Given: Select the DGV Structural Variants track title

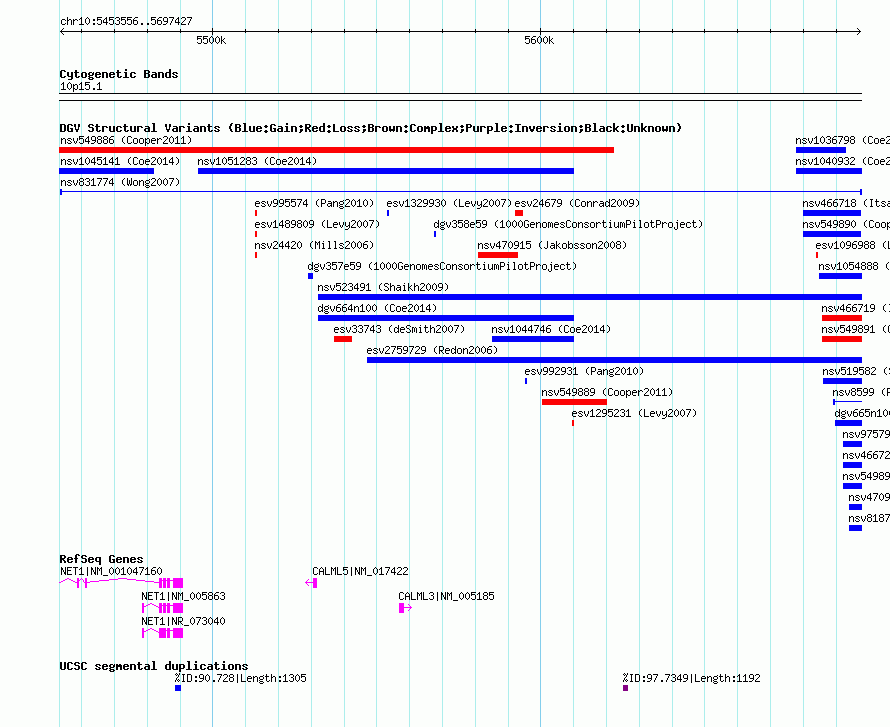Looking at the screenshot, I should tap(371, 128).
